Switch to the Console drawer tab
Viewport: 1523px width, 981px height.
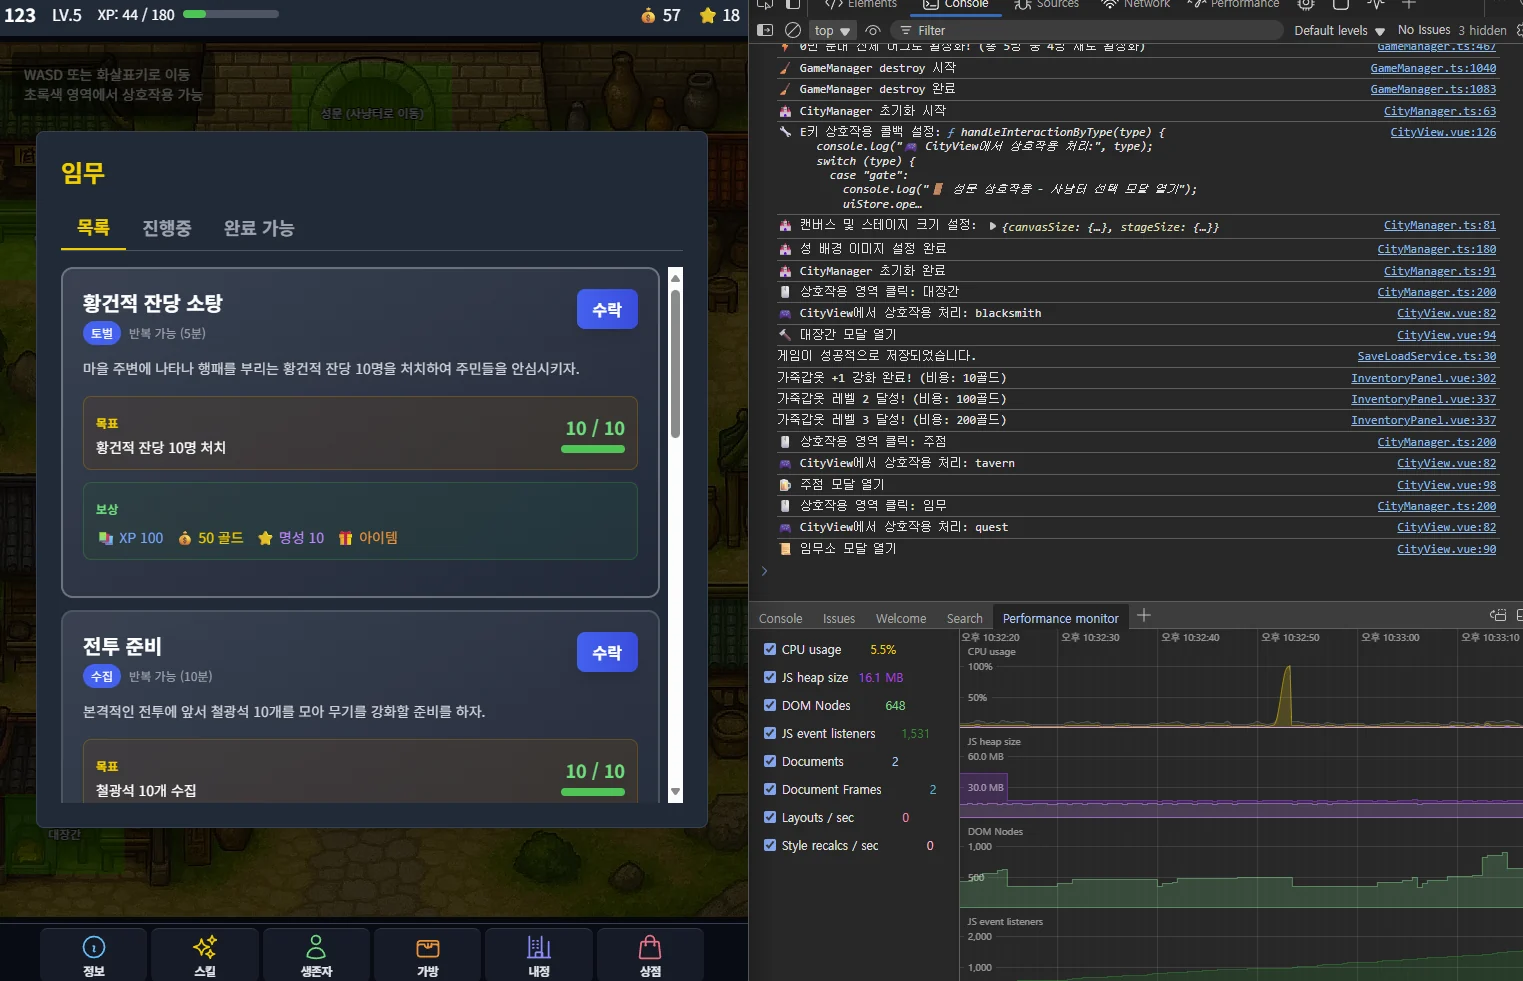click(x=781, y=619)
